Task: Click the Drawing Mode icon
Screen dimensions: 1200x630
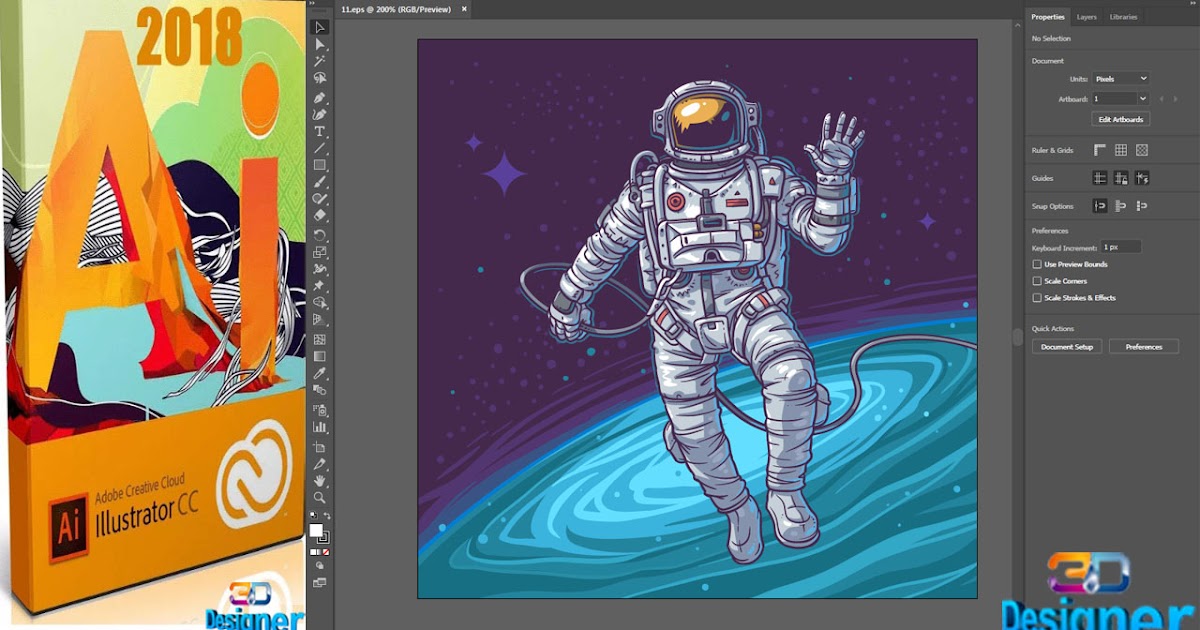Action: tap(320, 565)
